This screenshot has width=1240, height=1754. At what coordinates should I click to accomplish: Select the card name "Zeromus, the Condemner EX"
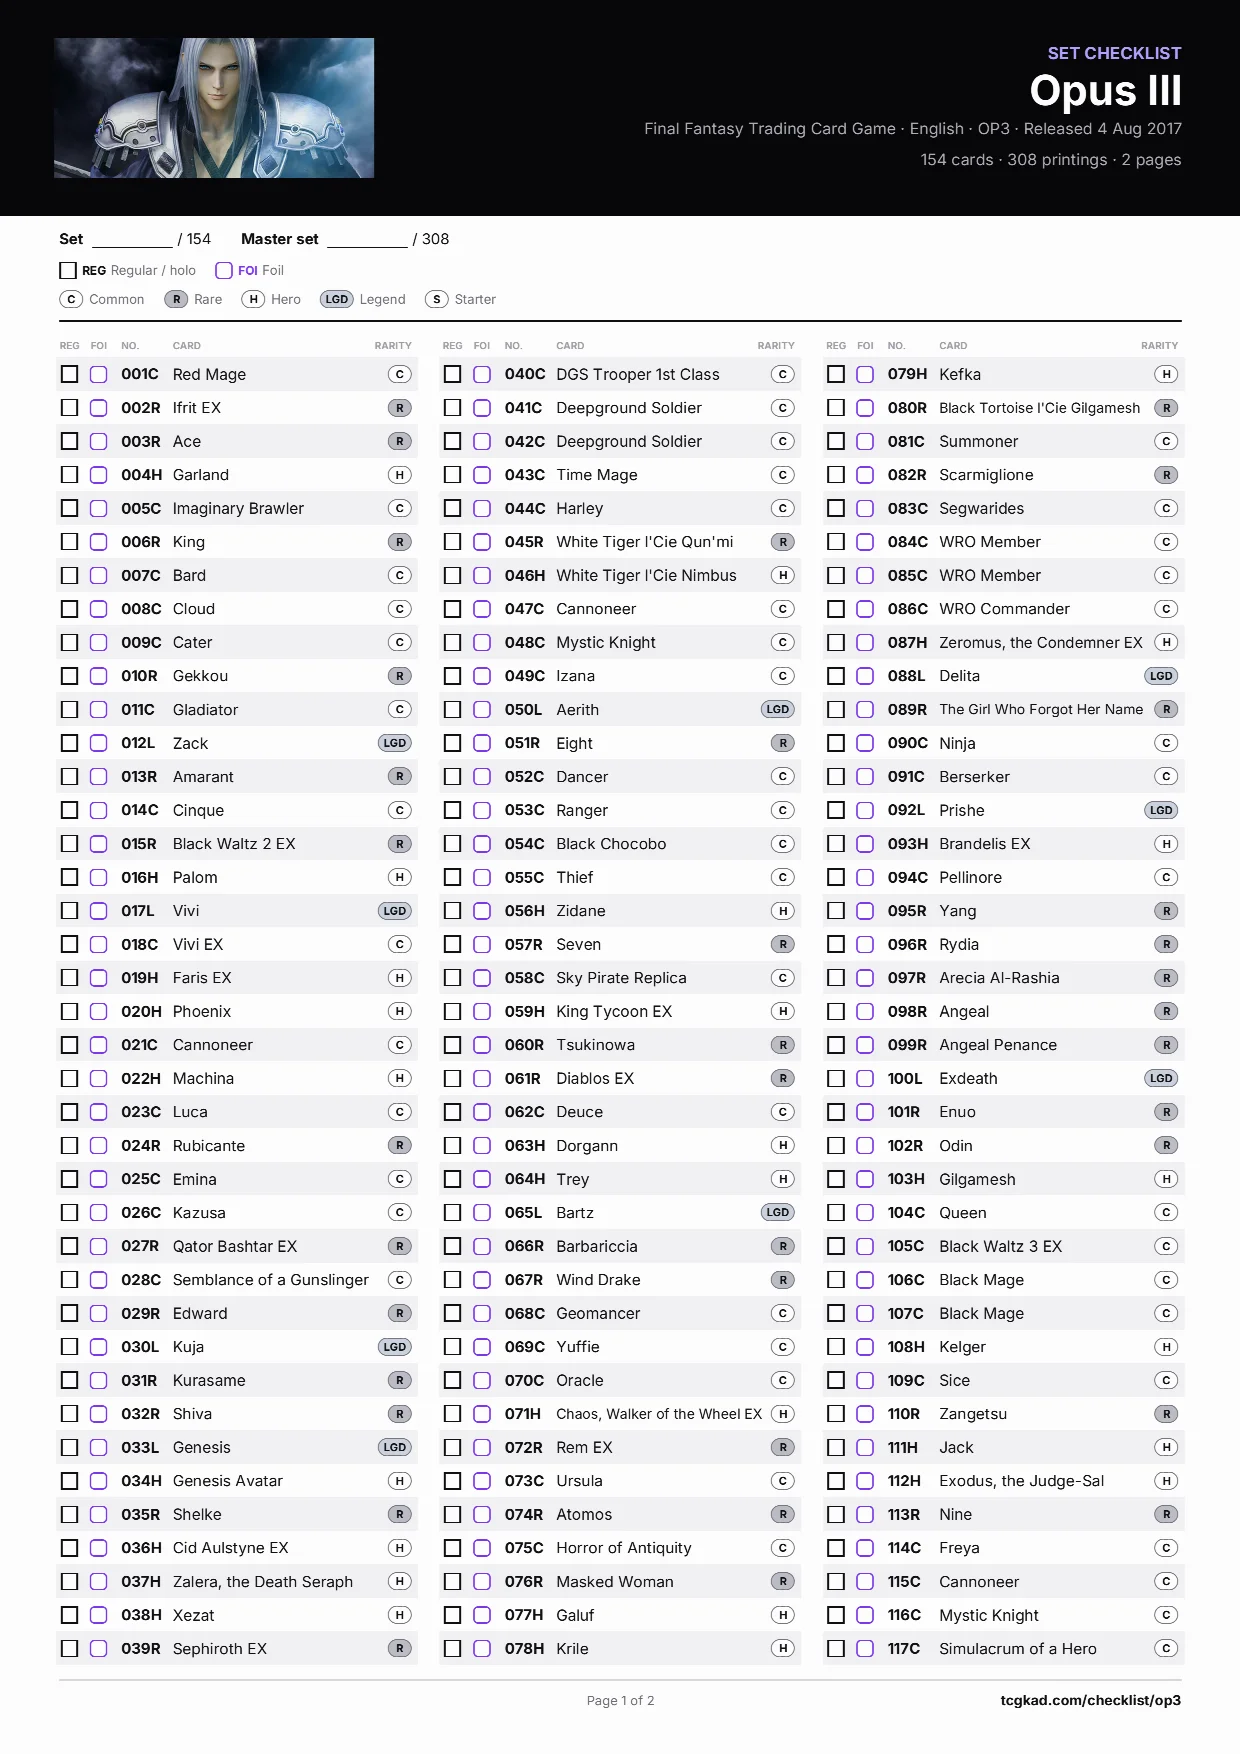[1041, 642]
